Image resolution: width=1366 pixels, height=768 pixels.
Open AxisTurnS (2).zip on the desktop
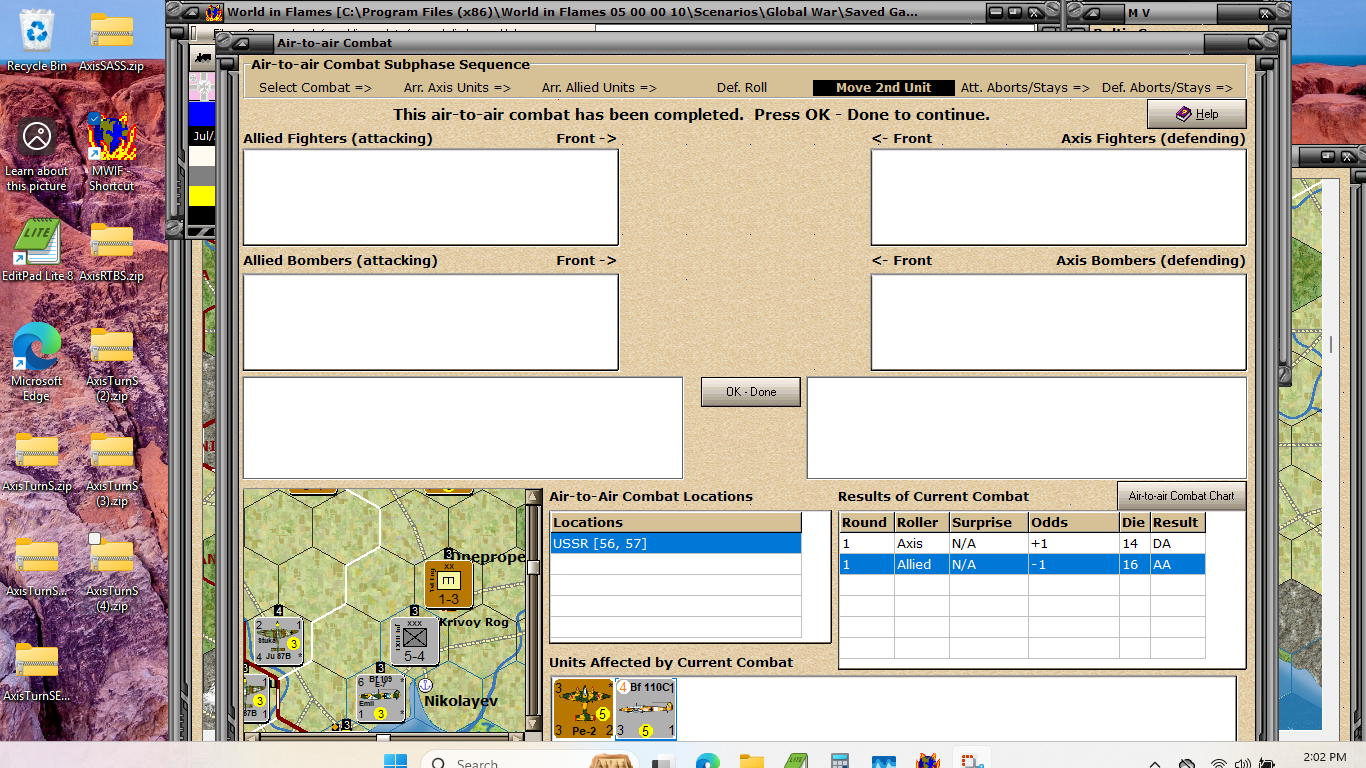(112, 362)
